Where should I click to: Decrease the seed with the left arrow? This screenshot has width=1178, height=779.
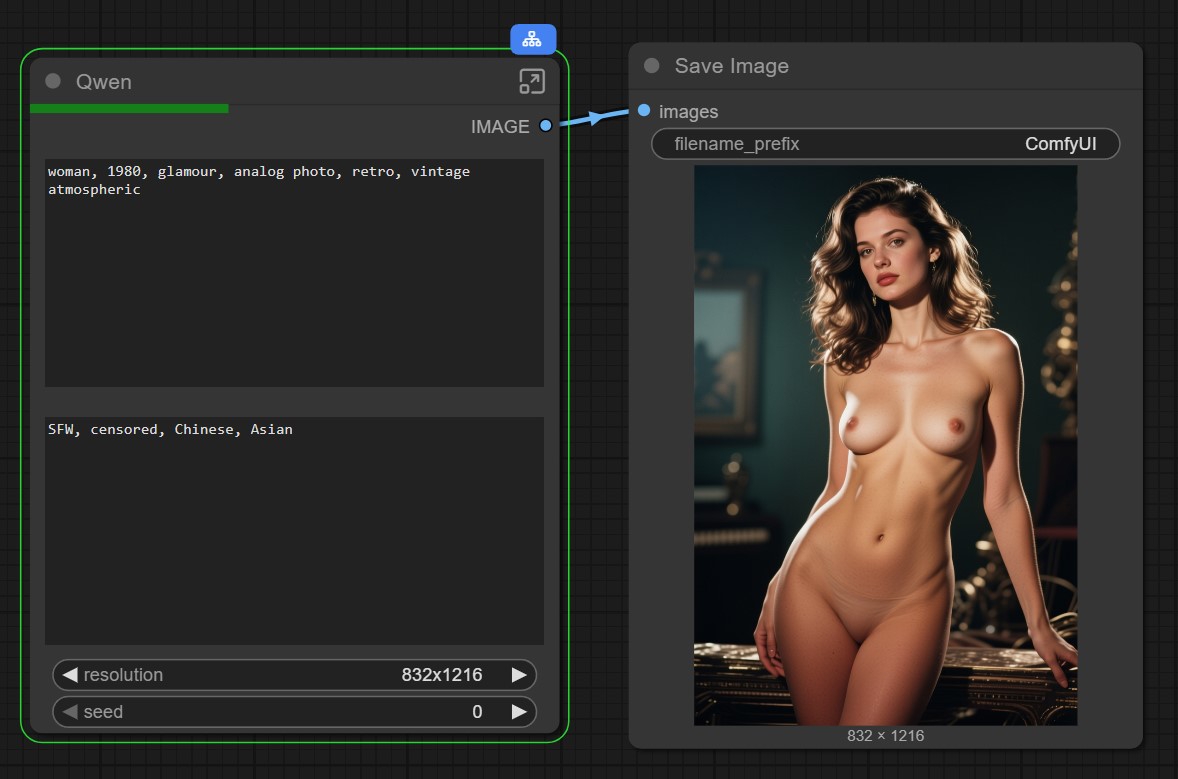(70, 712)
